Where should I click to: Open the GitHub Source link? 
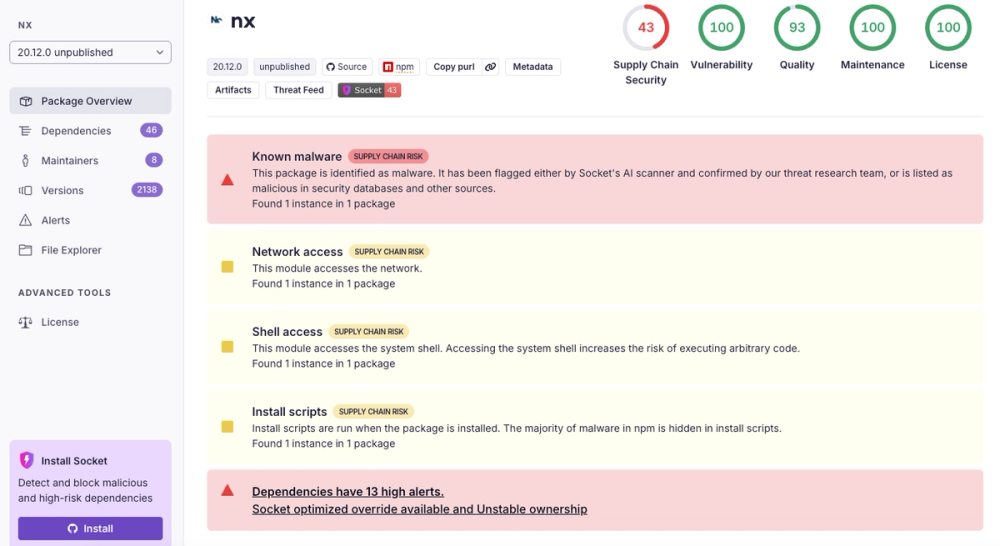click(x=346, y=66)
